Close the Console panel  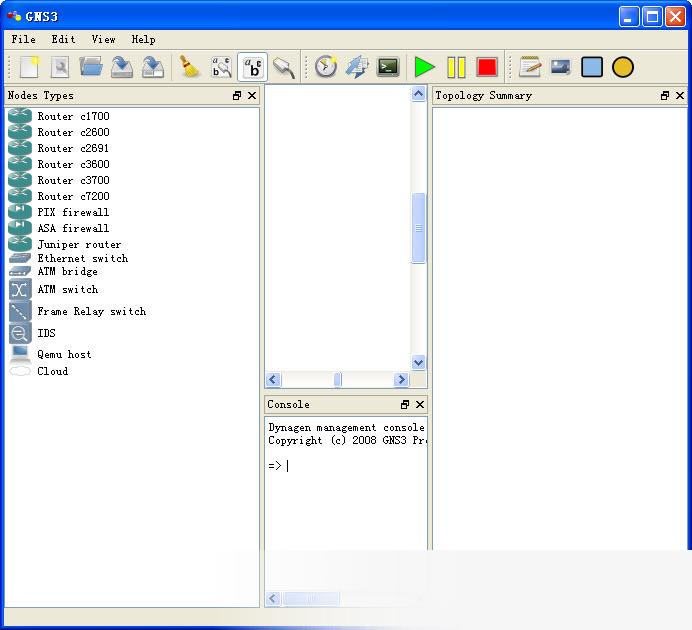tap(420, 405)
